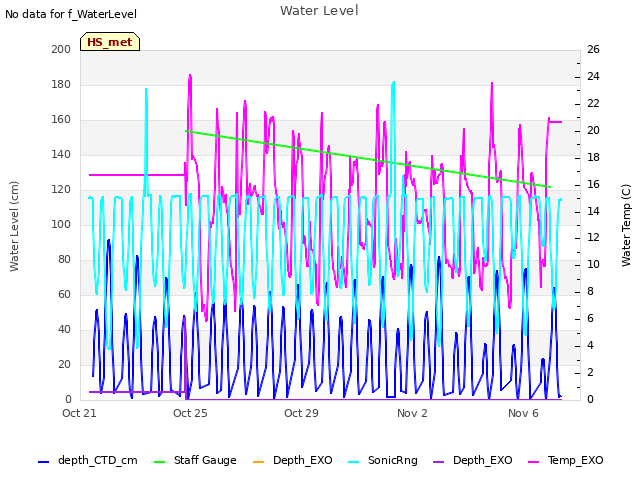Click the Nov 6 date tick label
The image size is (640, 480).
523,413
